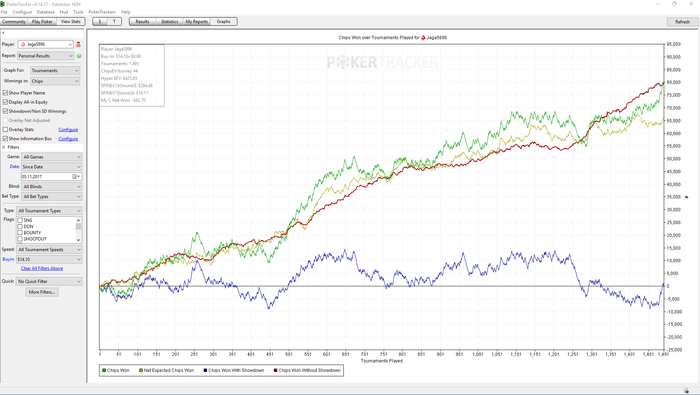Viewport: 700px width, 395px height.
Task: Check the SHOOTOUT flag
Action: tap(20, 239)
